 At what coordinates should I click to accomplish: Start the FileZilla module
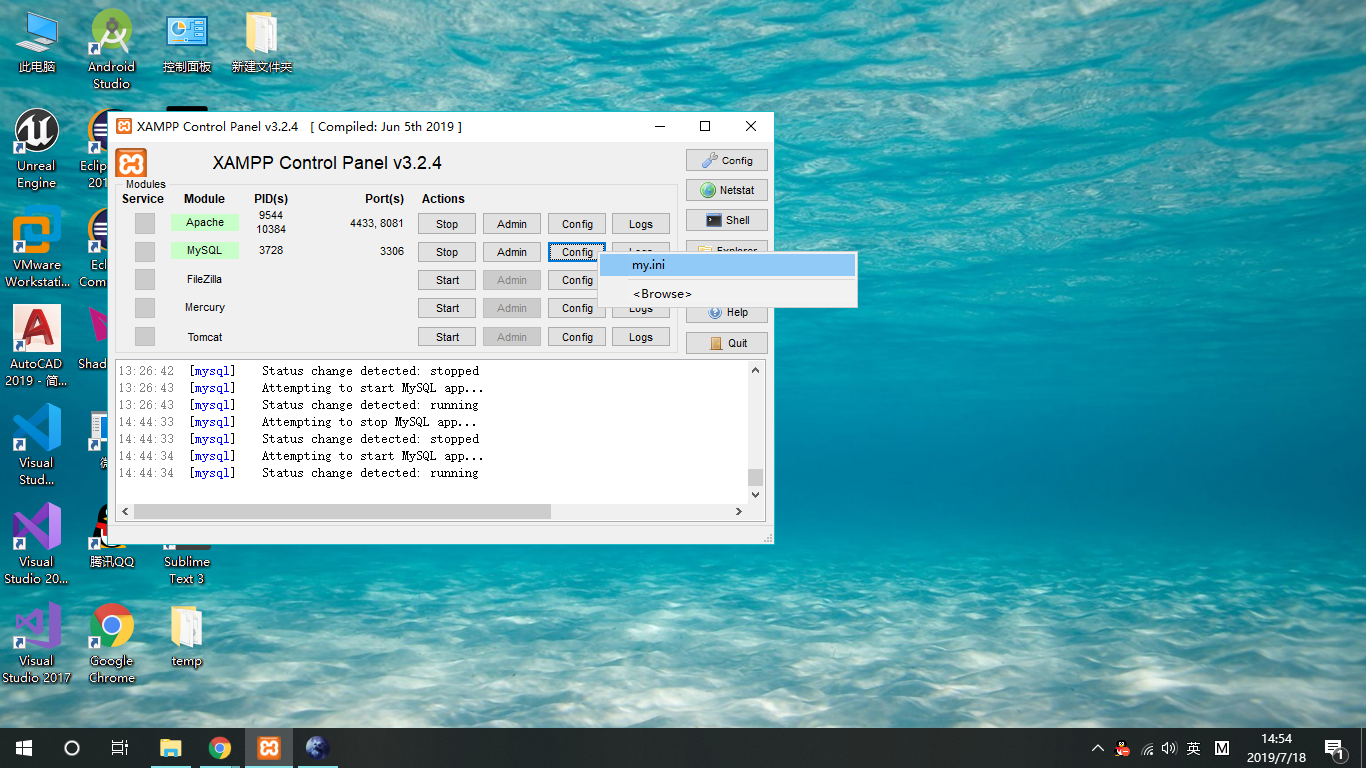[x=446, y=280]
